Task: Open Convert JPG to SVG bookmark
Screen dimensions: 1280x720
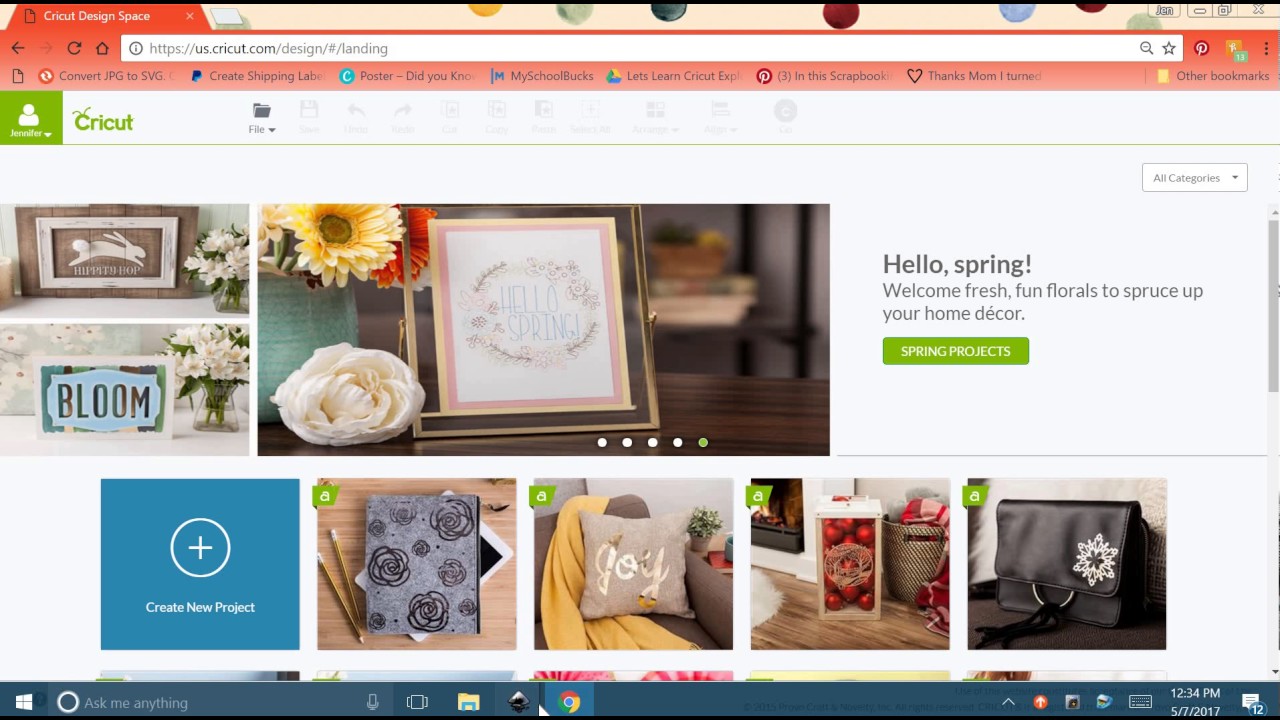Action: click(x=106, y=76)
